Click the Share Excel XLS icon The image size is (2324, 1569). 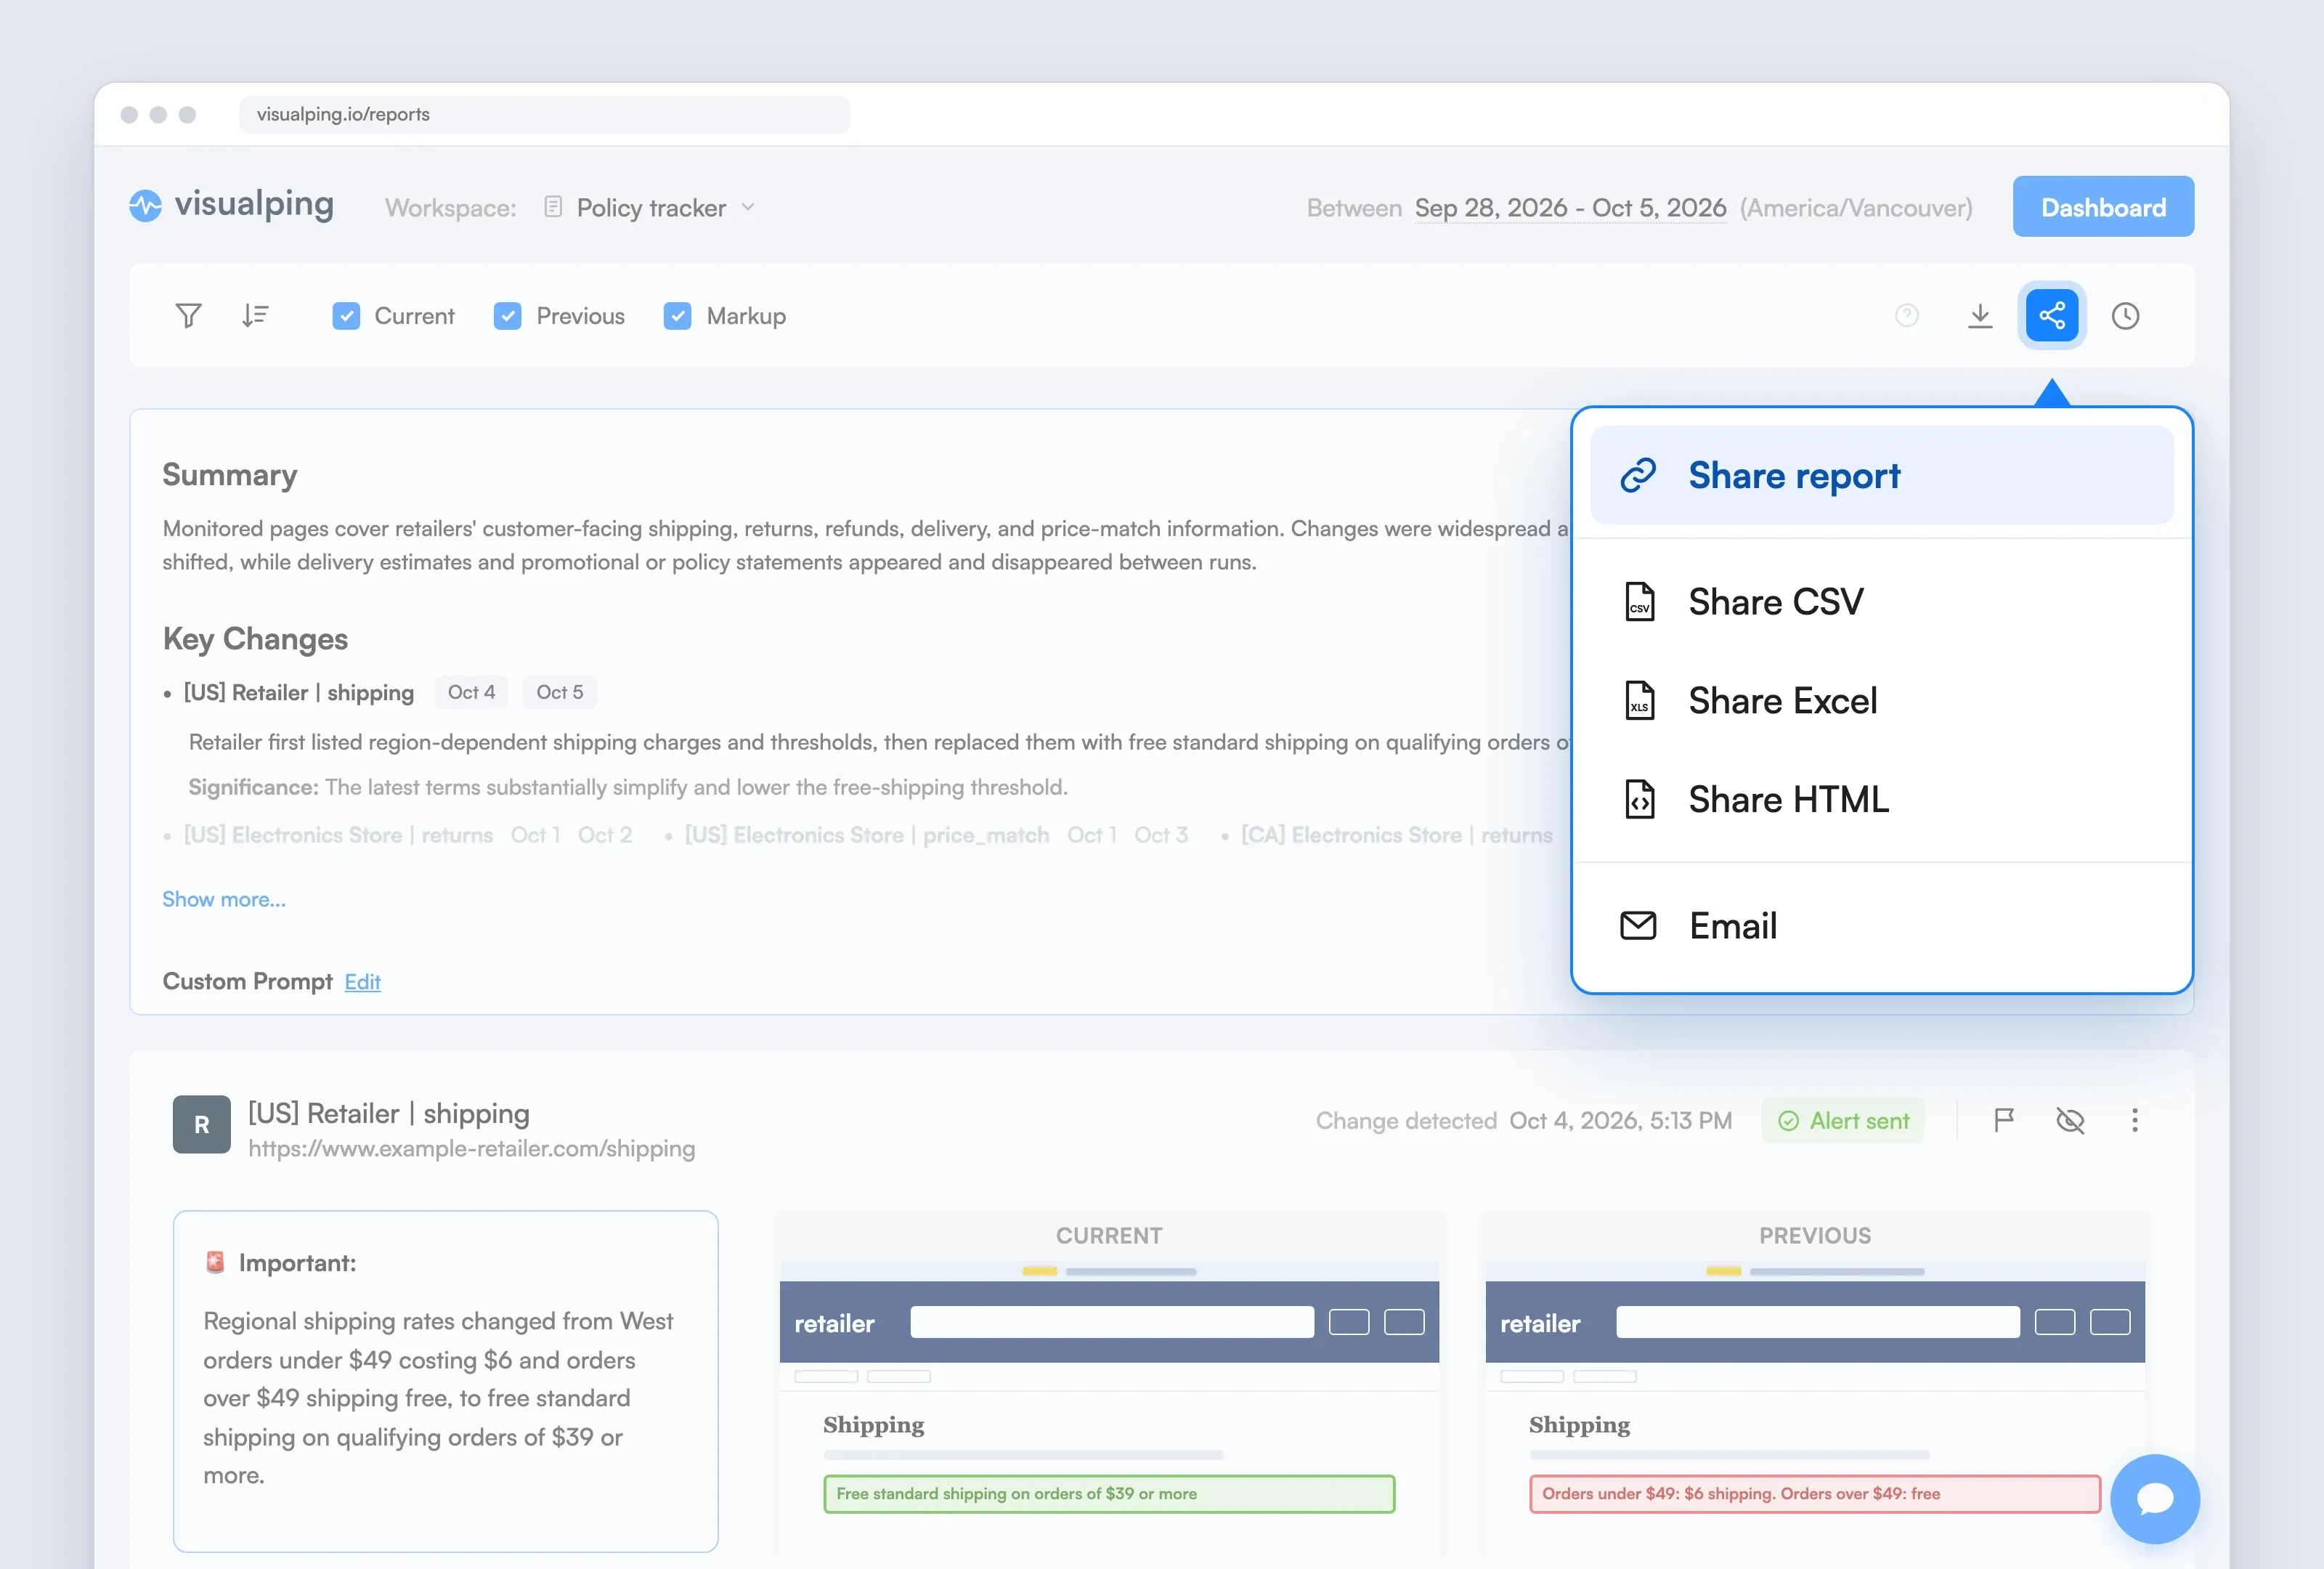(1639, 701)
